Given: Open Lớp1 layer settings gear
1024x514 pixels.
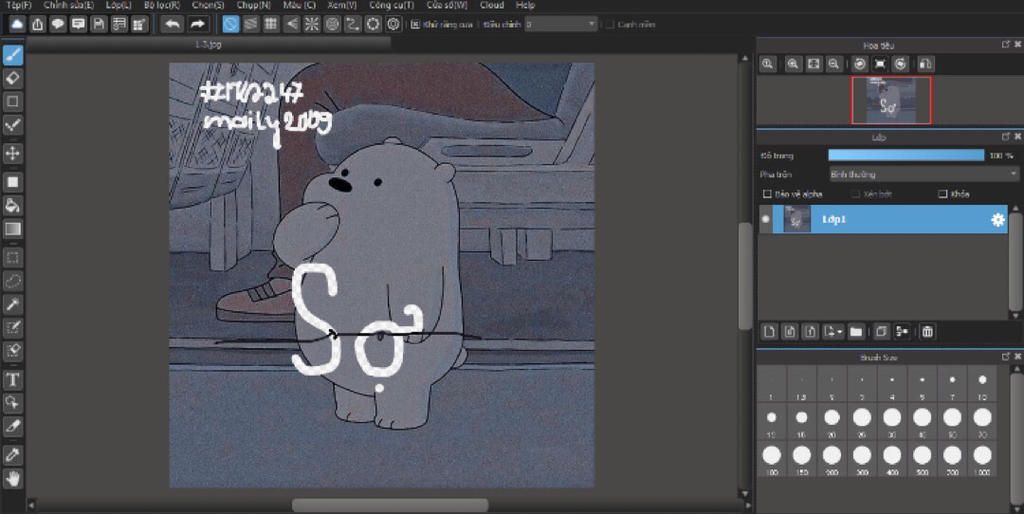Looking at the screenshot, I should point(997,220).
